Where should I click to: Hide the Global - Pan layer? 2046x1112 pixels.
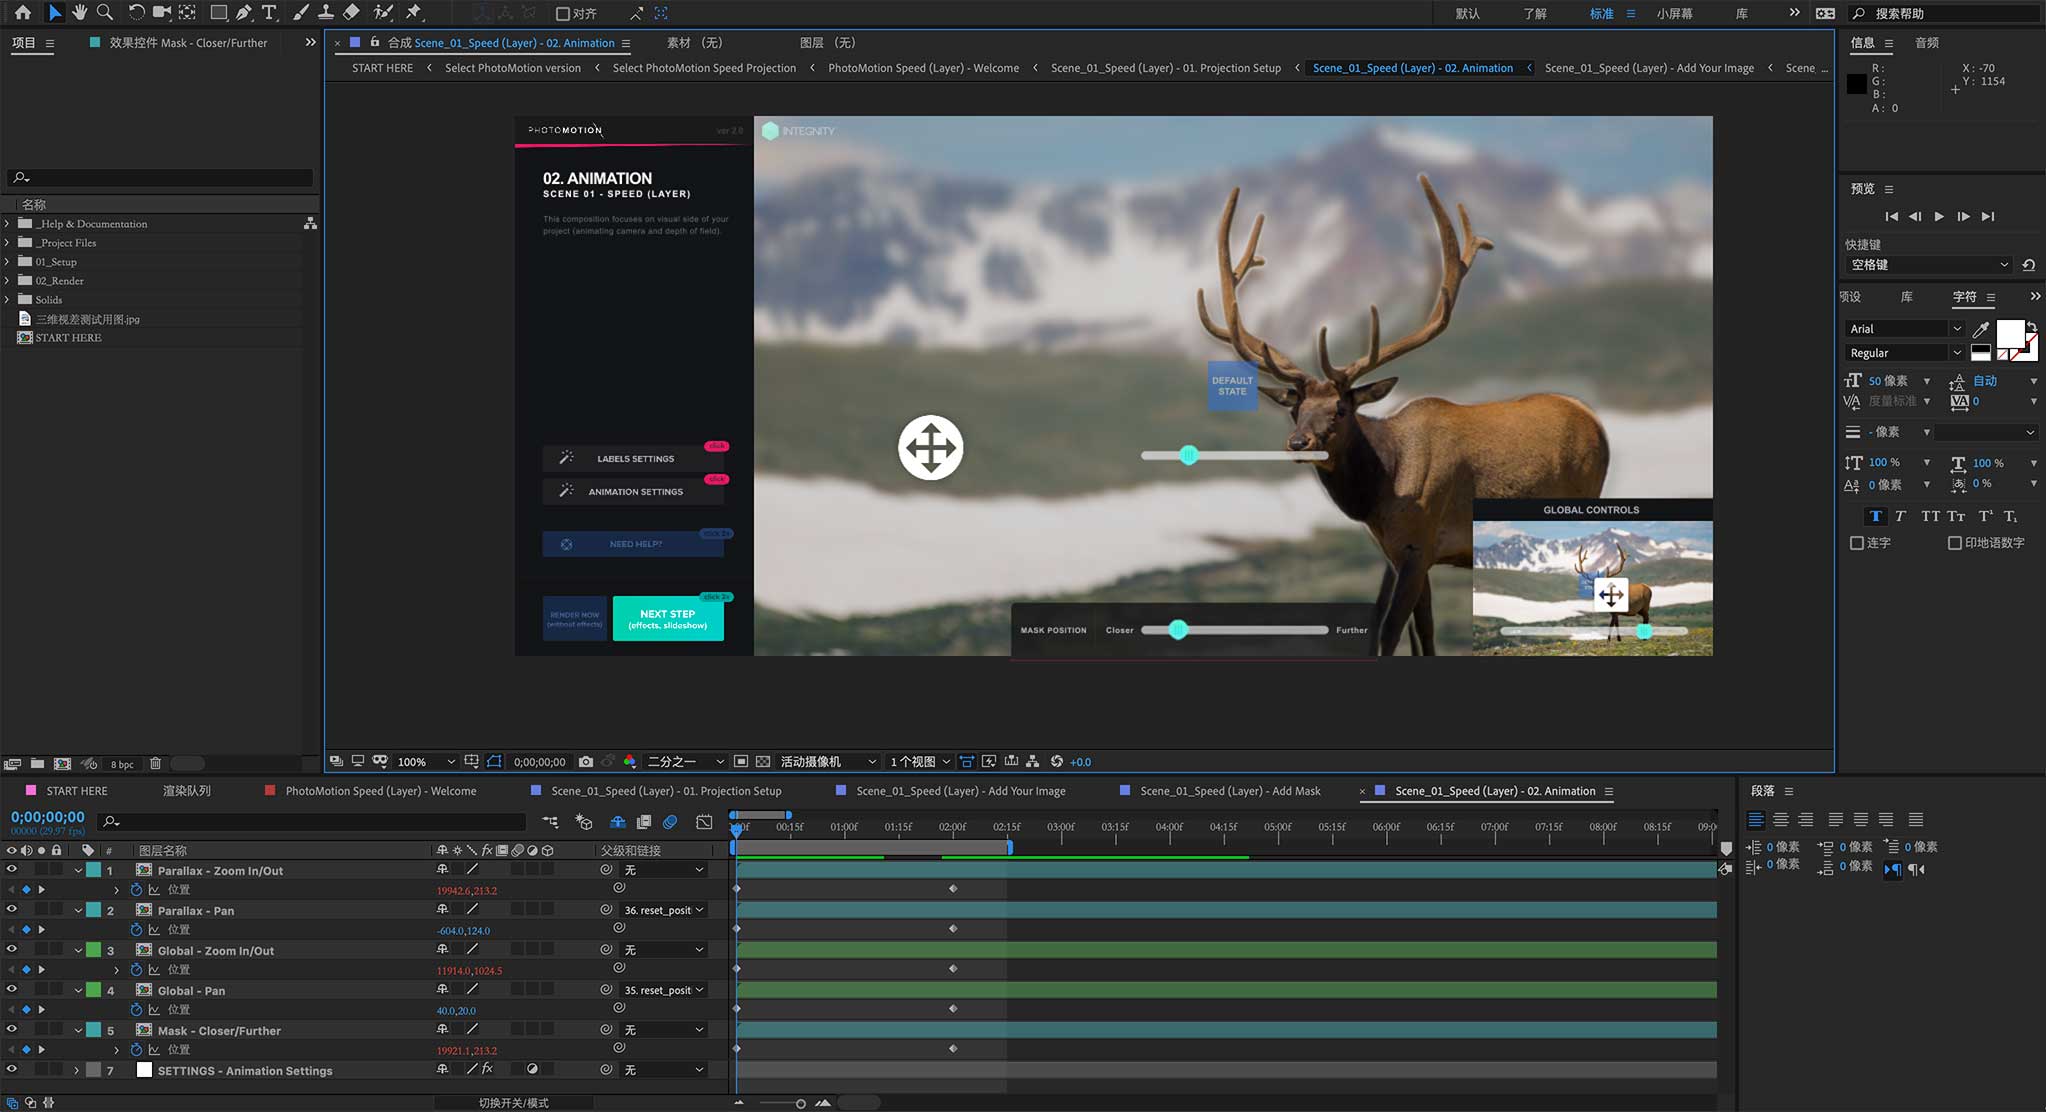click(x=12, y=990)
